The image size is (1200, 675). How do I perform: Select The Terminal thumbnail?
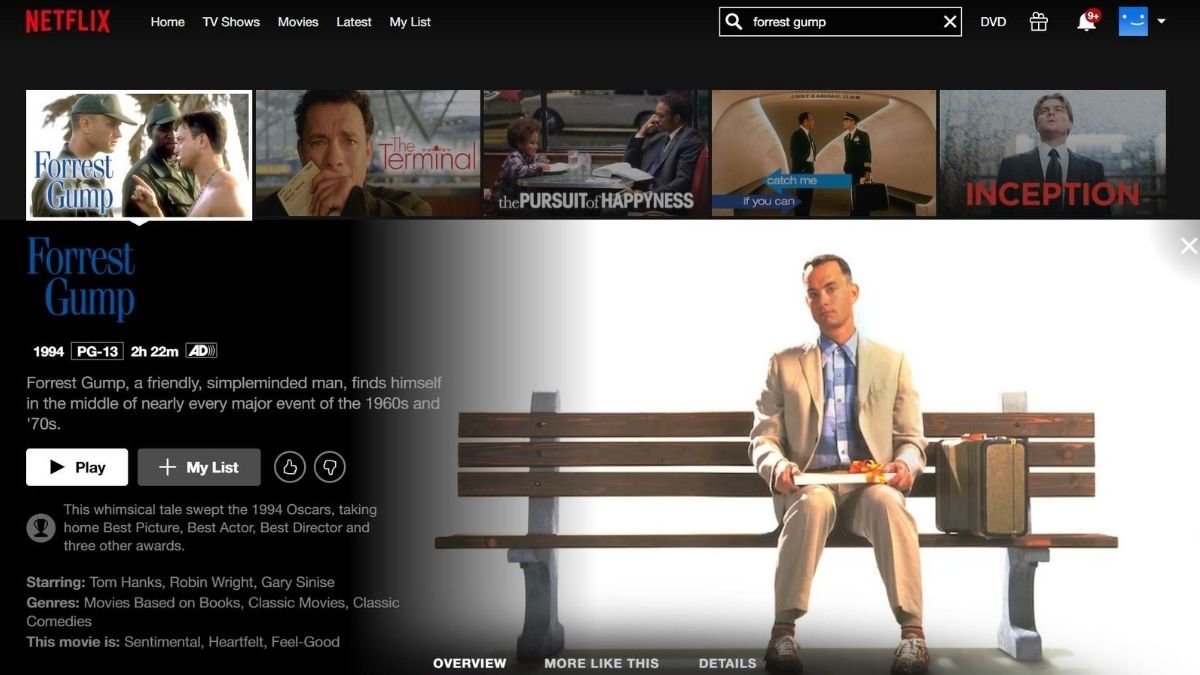tap(368, 153)
